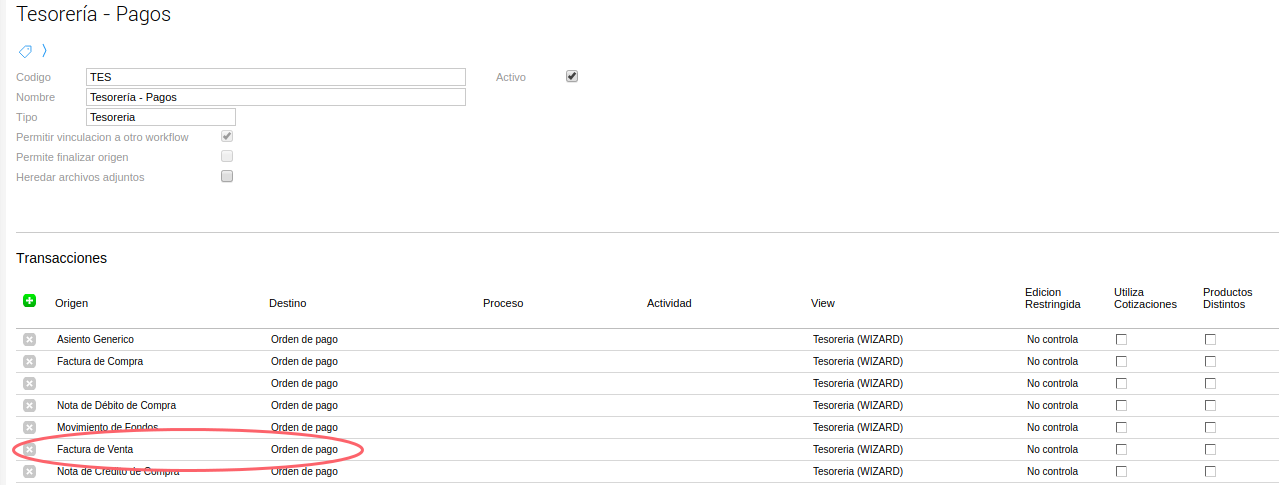Click the Nombre text field
Screen dimensions: 1279x485
pos(276,97)
